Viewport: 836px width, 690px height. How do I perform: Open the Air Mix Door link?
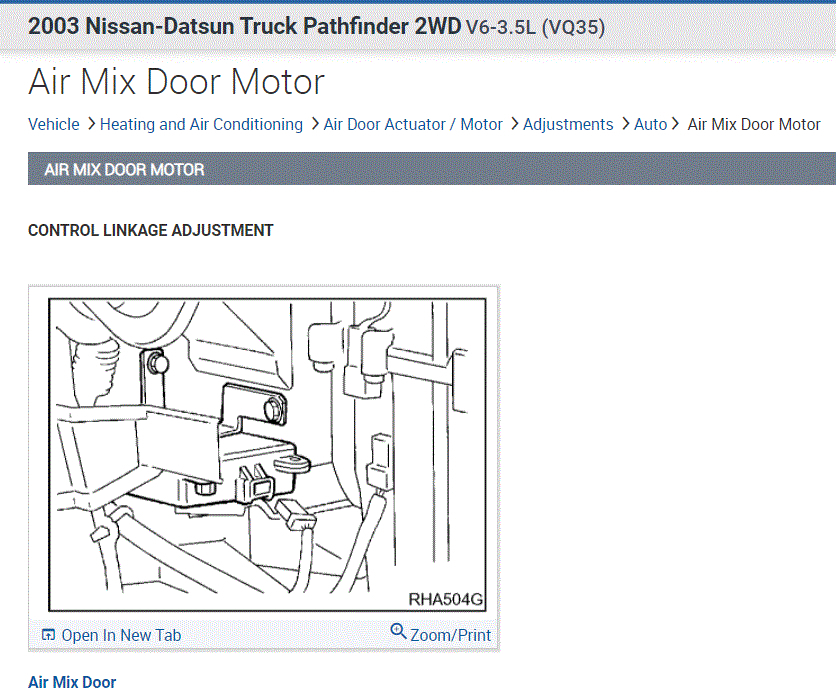point(72,682)
